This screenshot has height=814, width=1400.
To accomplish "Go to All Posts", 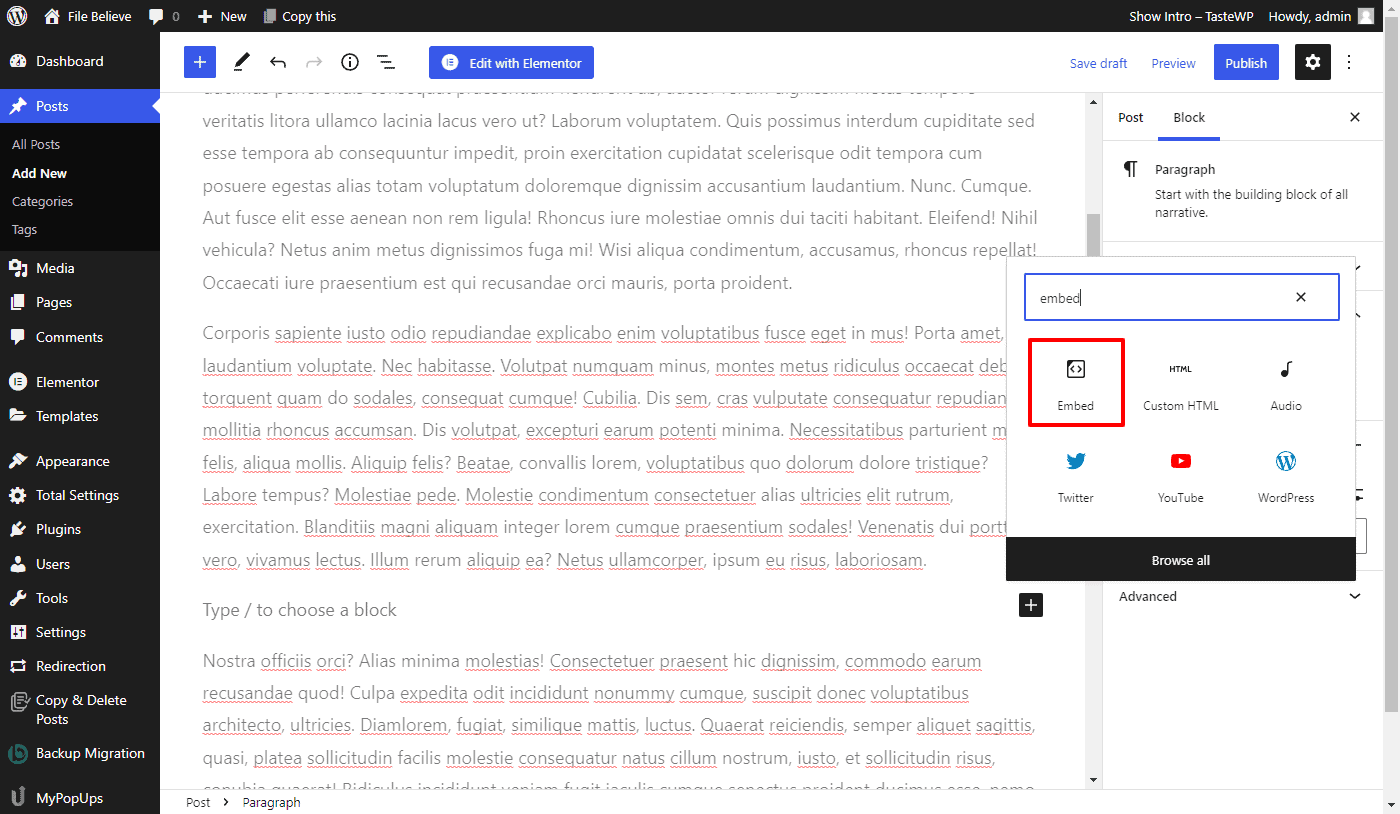I will click(x=36, y=145).
